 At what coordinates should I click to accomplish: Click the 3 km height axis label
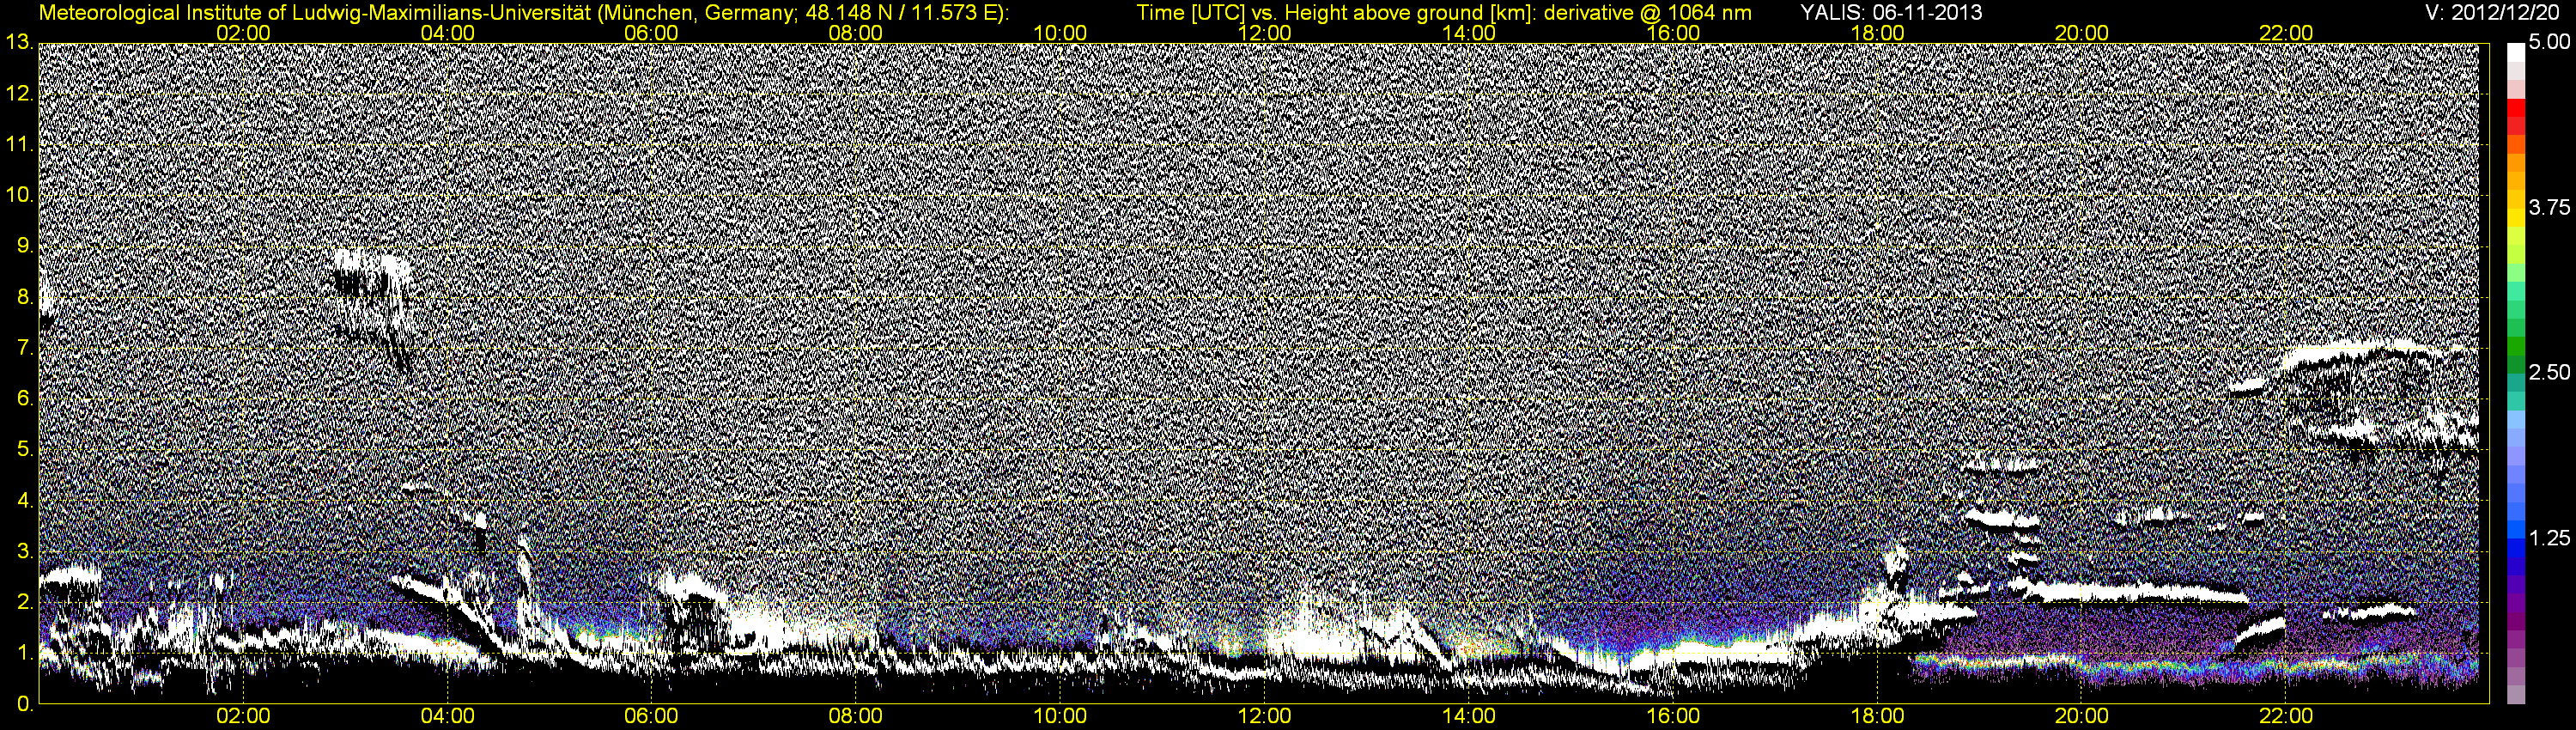click(24, 552)
